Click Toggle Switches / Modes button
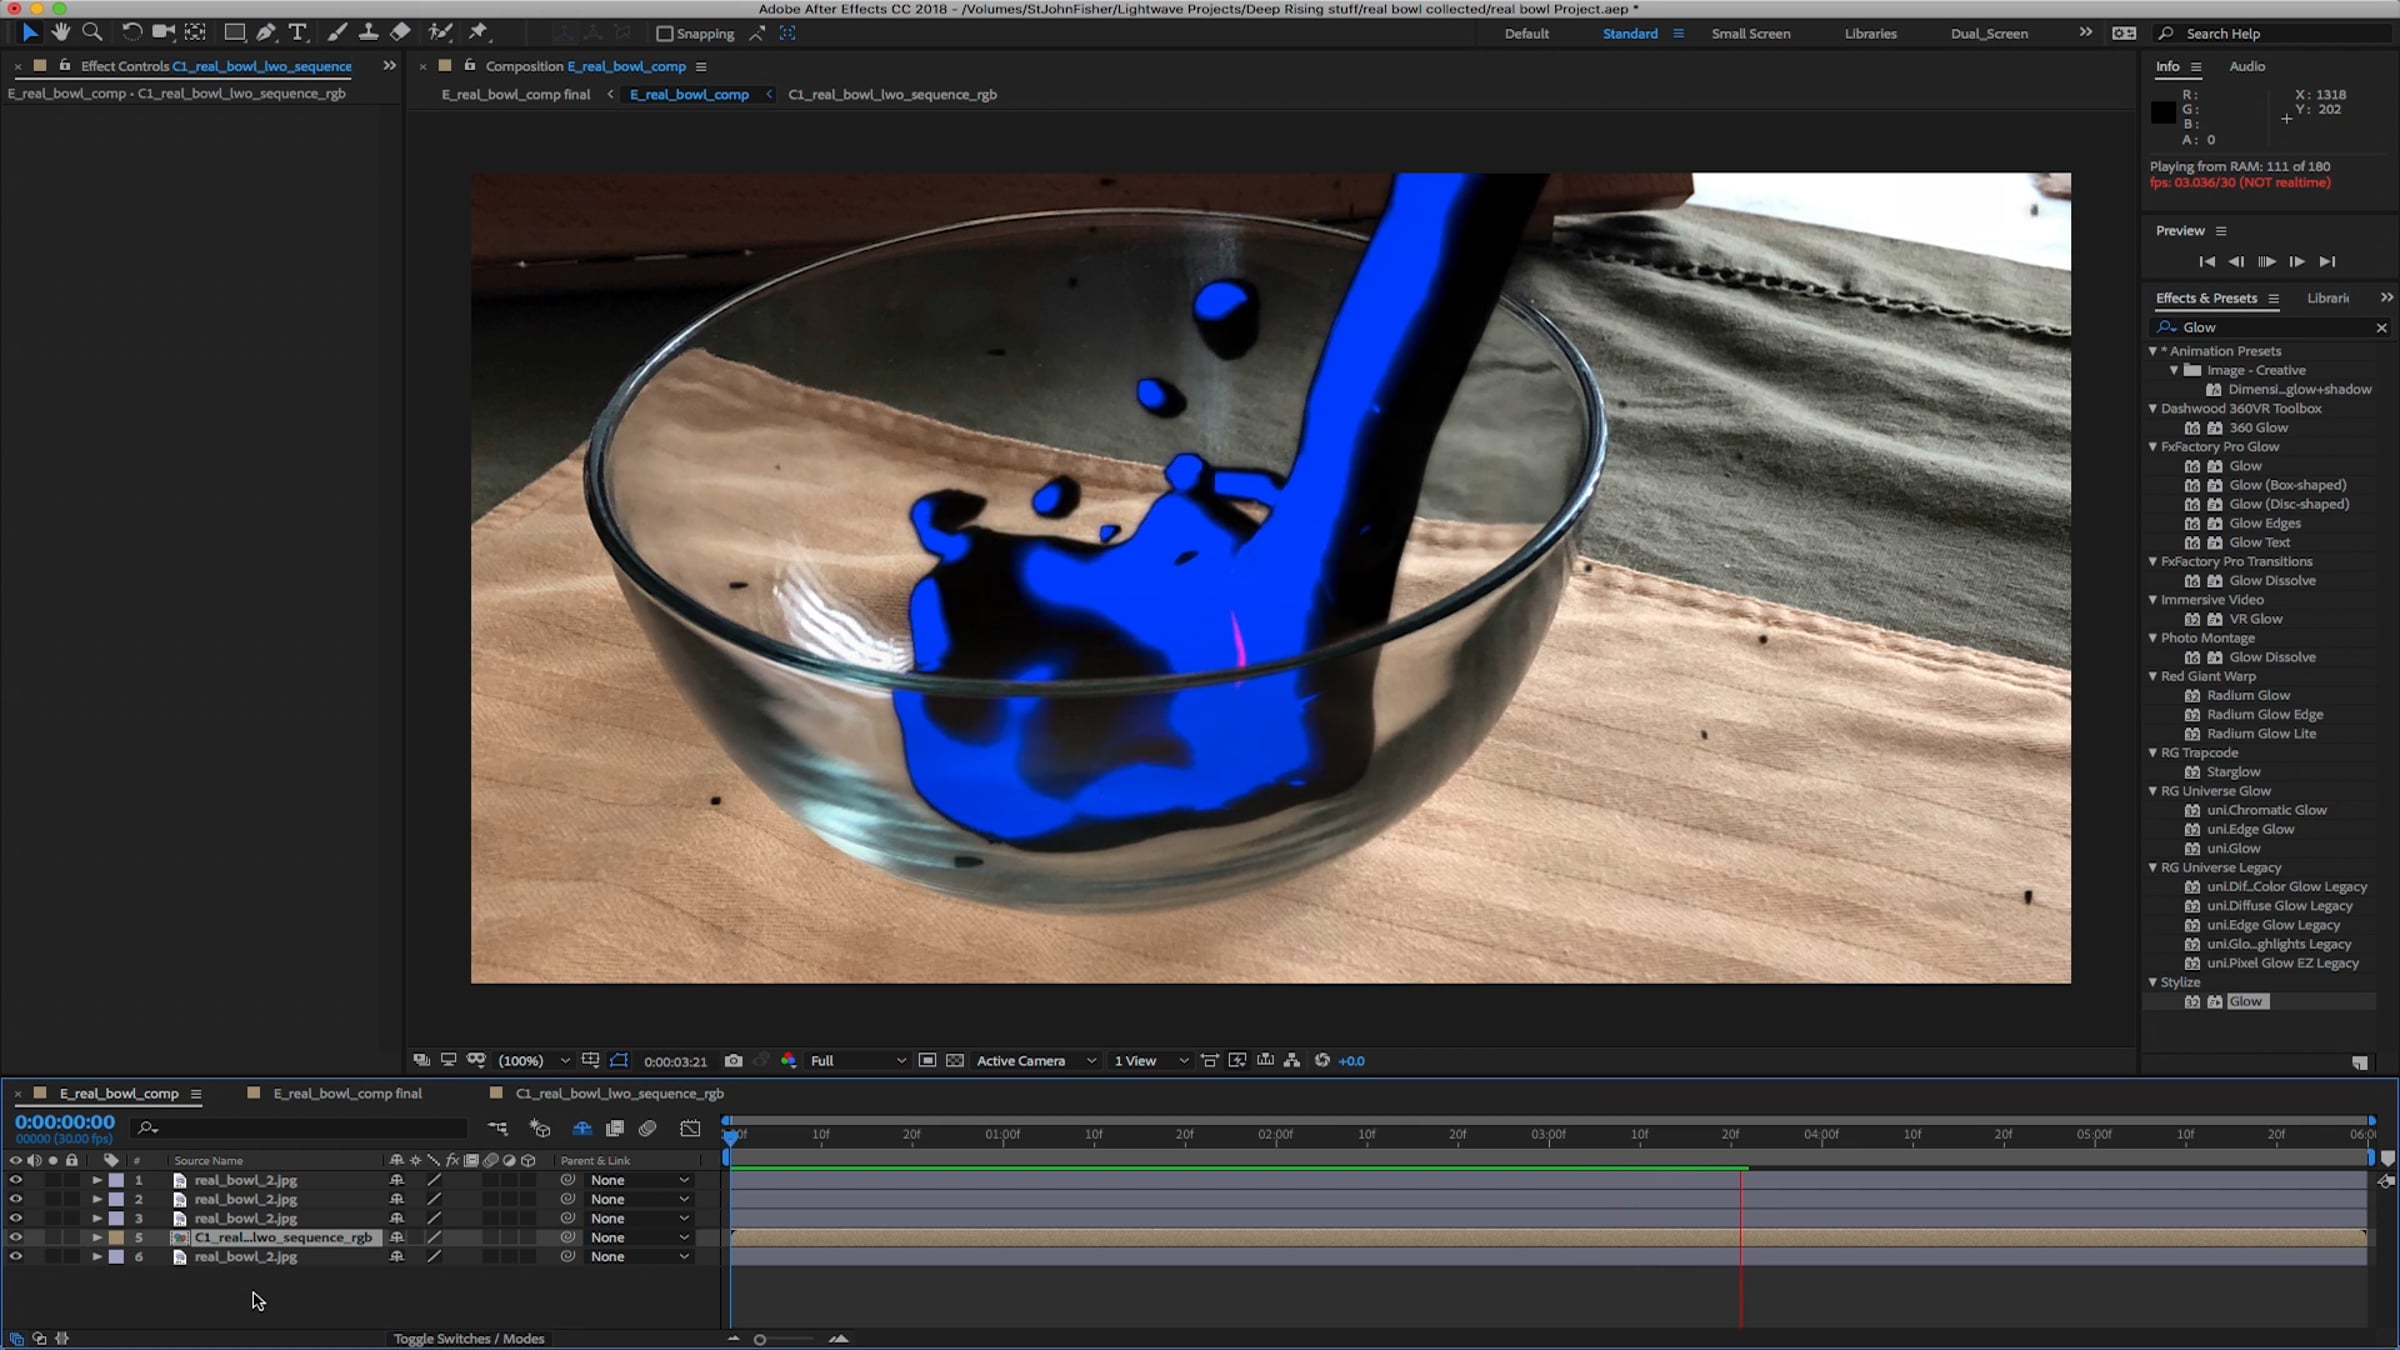This screenshot has height=1350, width=2400. pos(468,1338)
